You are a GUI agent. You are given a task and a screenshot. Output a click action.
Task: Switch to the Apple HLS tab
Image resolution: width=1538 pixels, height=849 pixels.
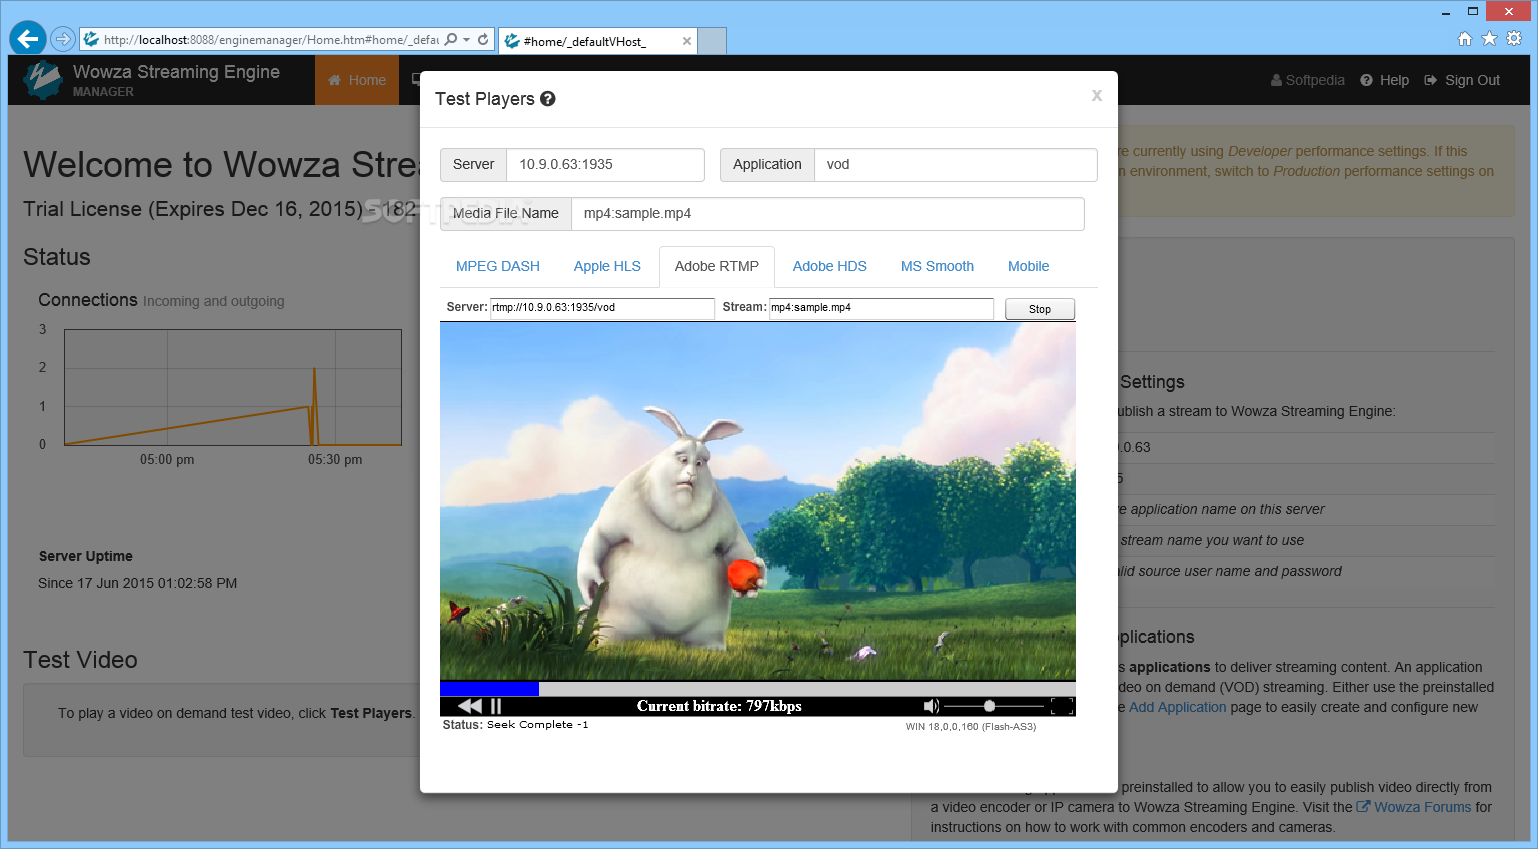[x=607, y=266]
